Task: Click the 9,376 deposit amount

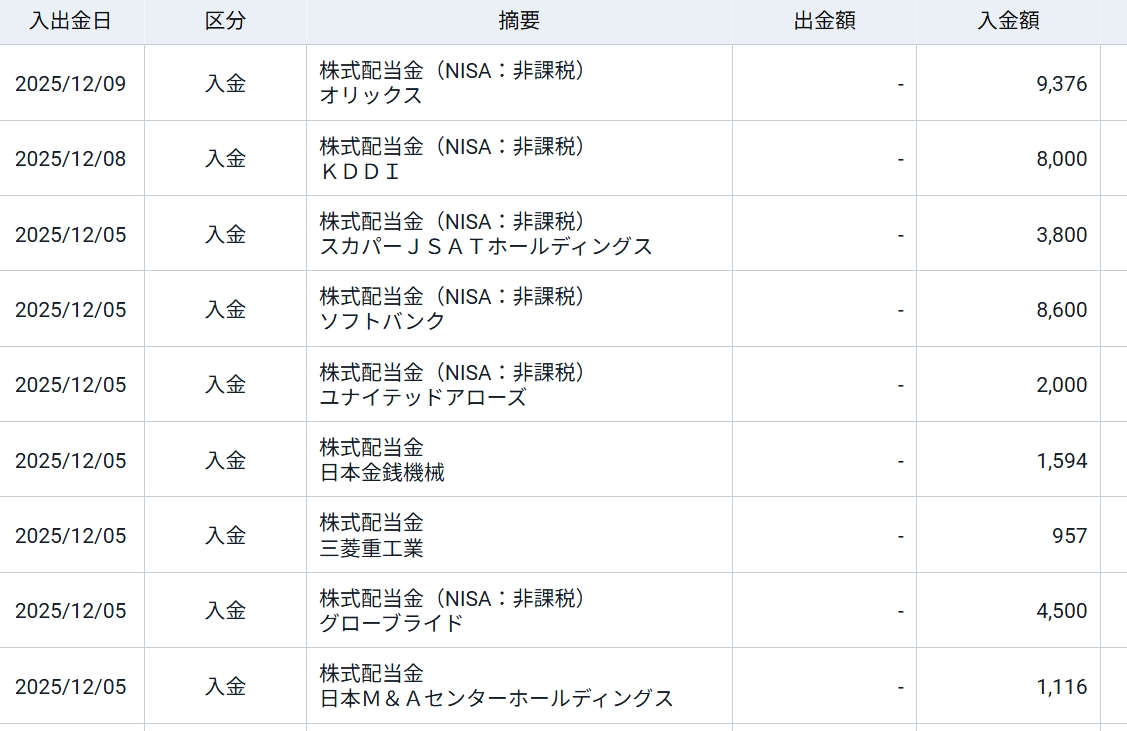Action: click(x=1061, y=84)
